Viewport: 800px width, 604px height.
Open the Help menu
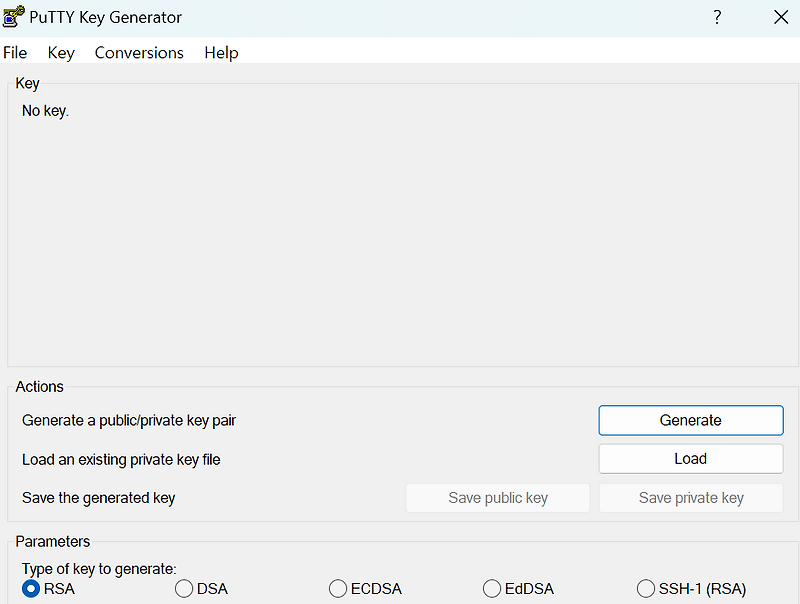[x=221, y=52]
